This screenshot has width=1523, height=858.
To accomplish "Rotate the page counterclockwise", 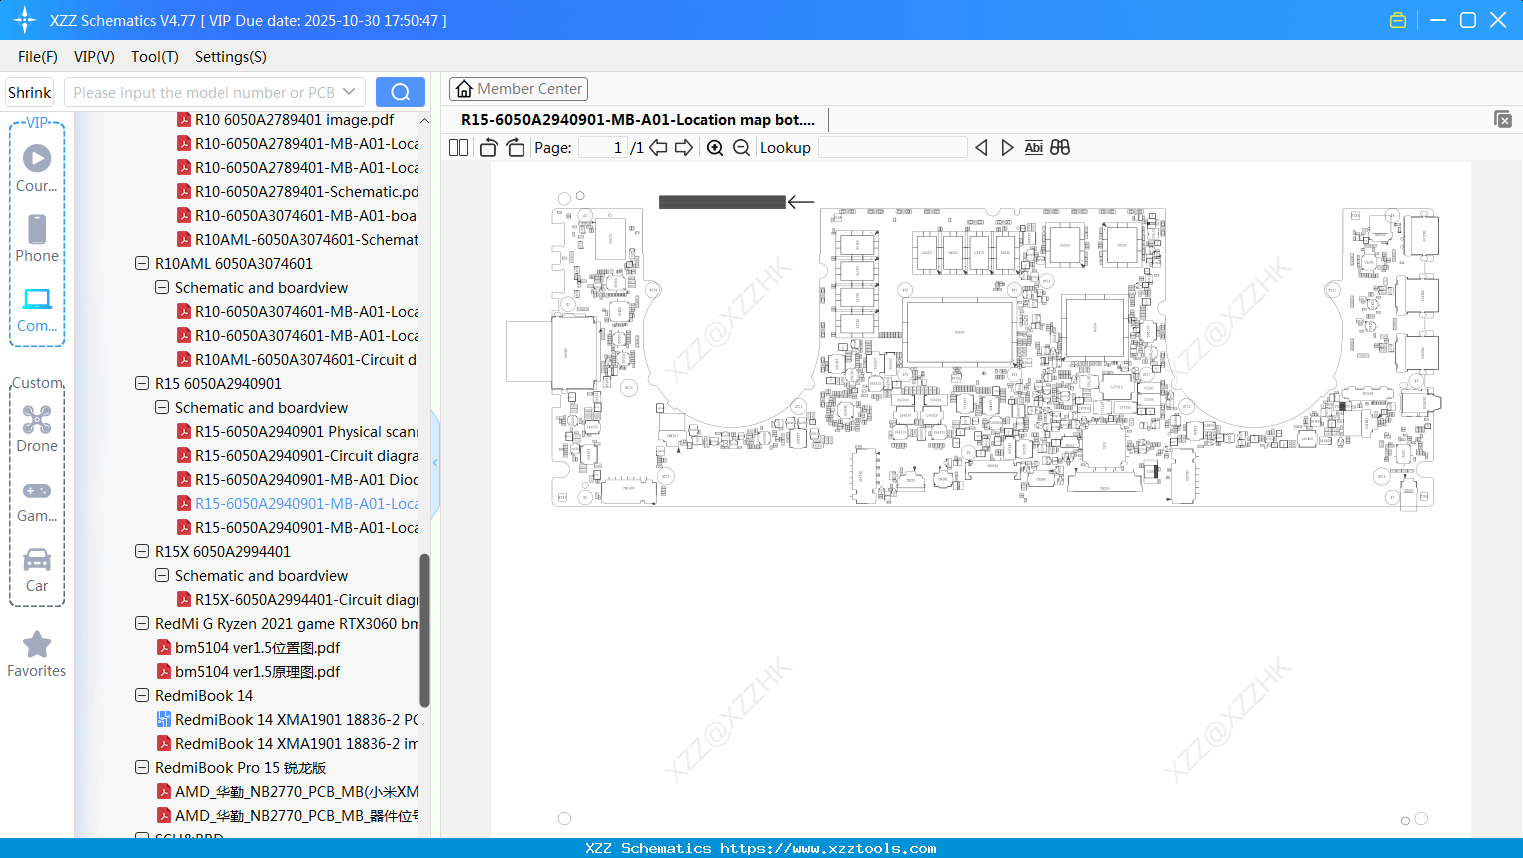I will coord(488,148).
